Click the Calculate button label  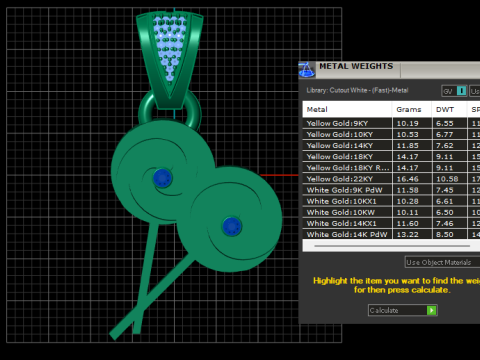pyautogui.click(x=384, y=310)
